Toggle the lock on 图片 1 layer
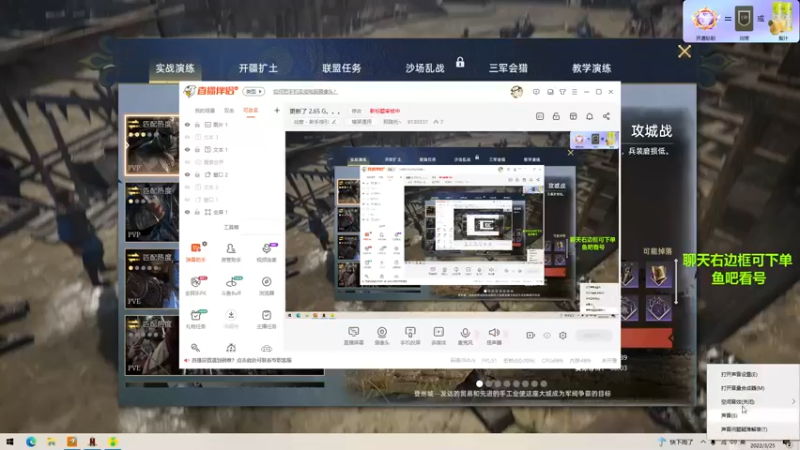The height and width of the screenshot is (450, 800). coord(197,124)
